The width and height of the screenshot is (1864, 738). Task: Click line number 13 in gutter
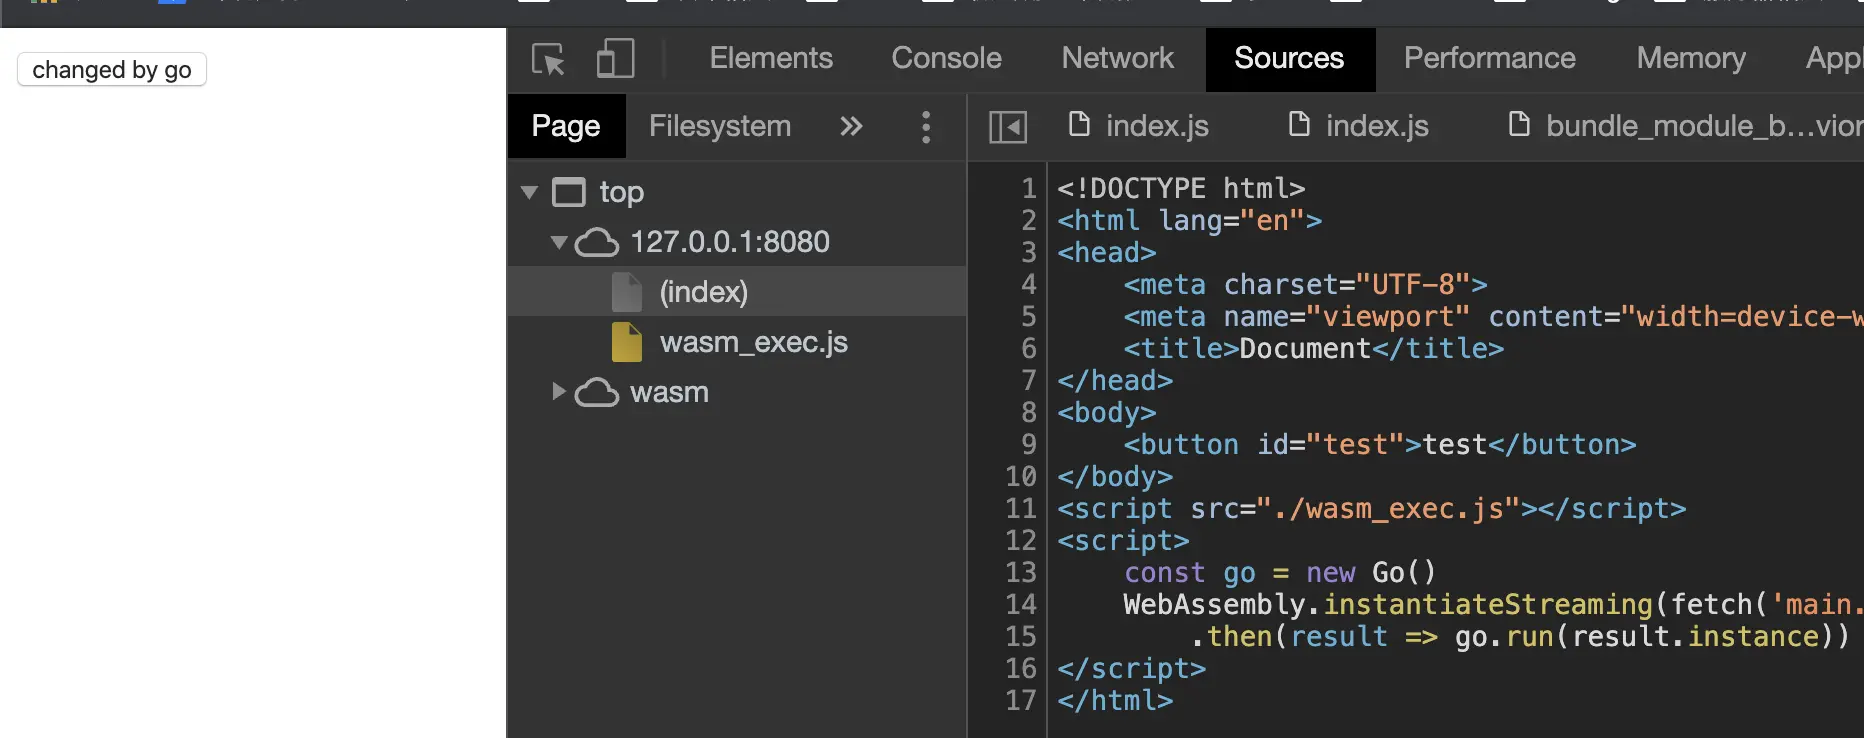pos(1020,573)
